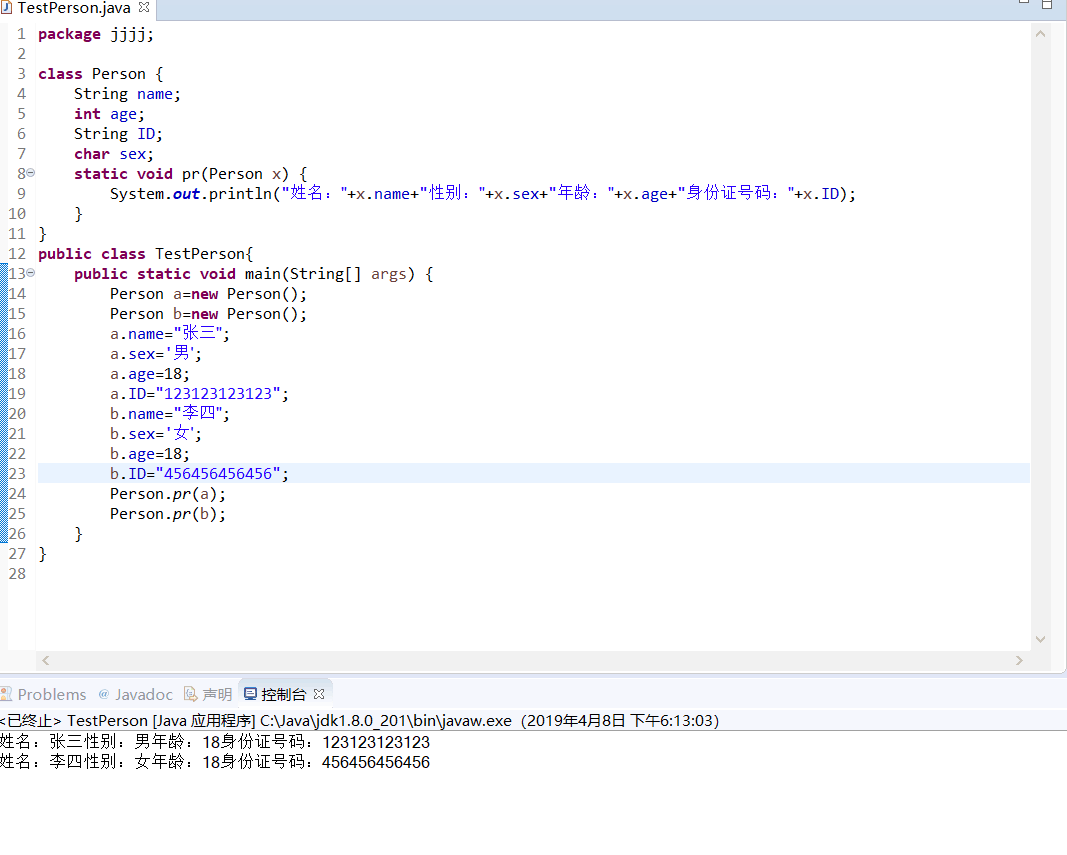Click the a.name="张三" assignment
This screenshot has width=1067, height=855.
170,334
